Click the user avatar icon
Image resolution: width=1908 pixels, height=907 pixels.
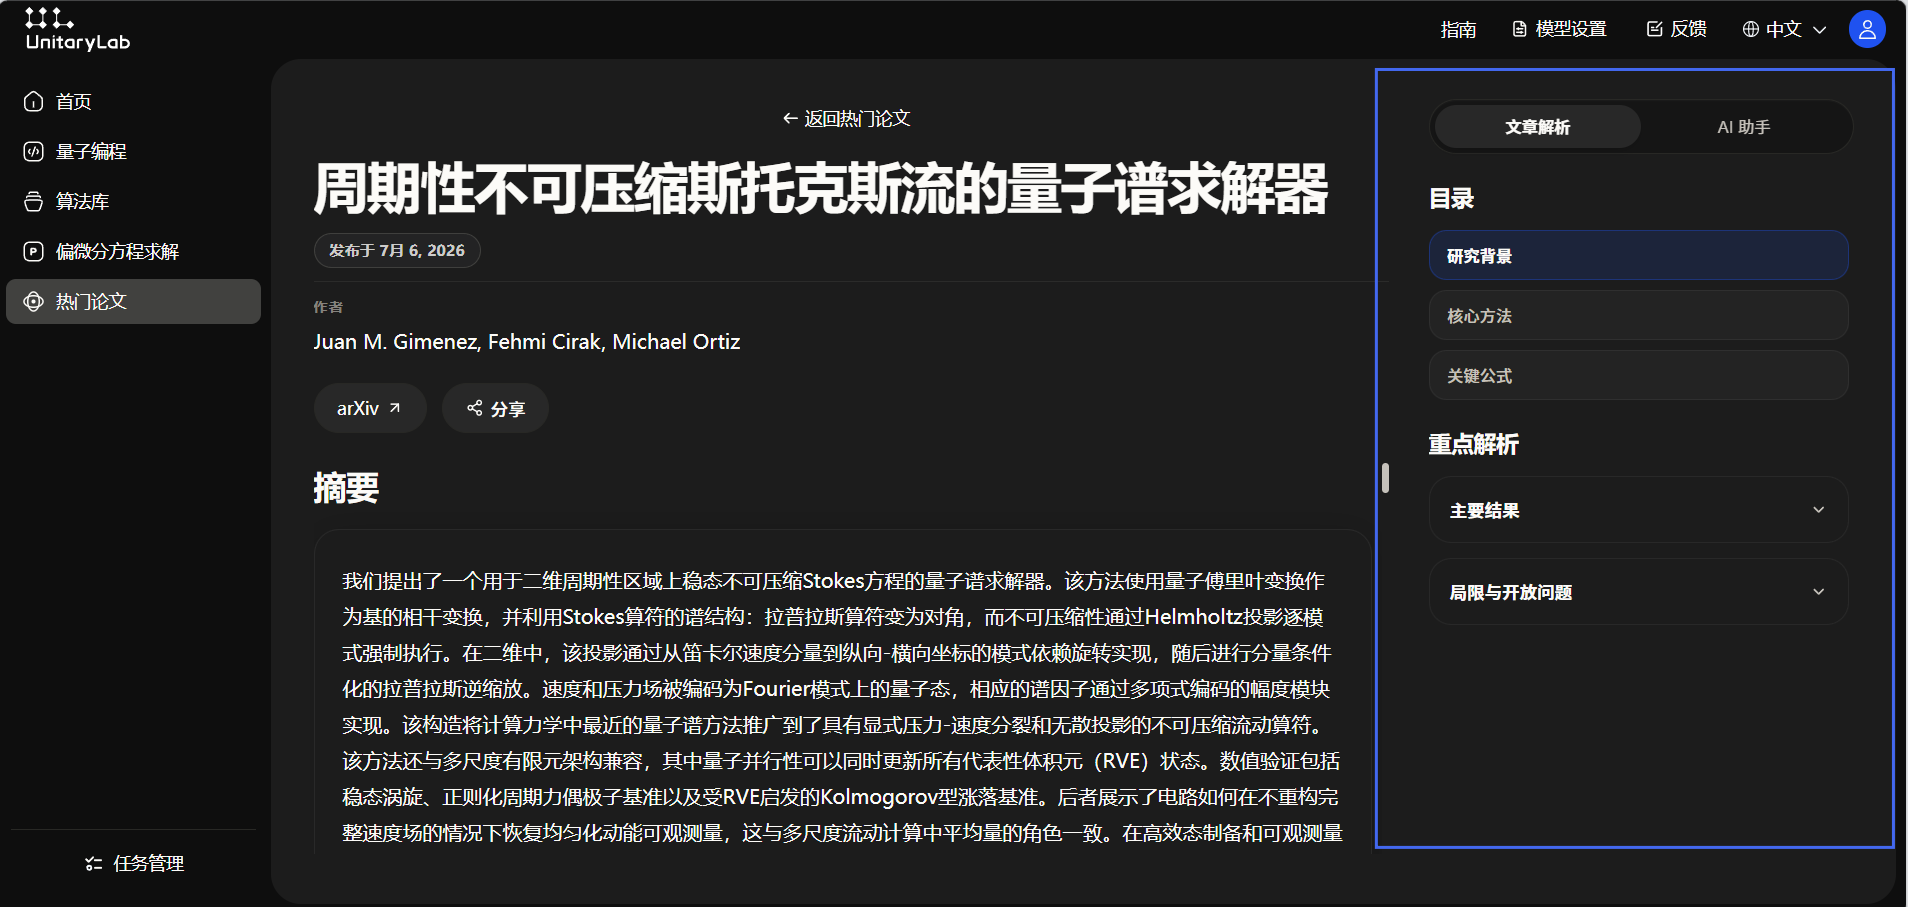[x=1867, y=29]
